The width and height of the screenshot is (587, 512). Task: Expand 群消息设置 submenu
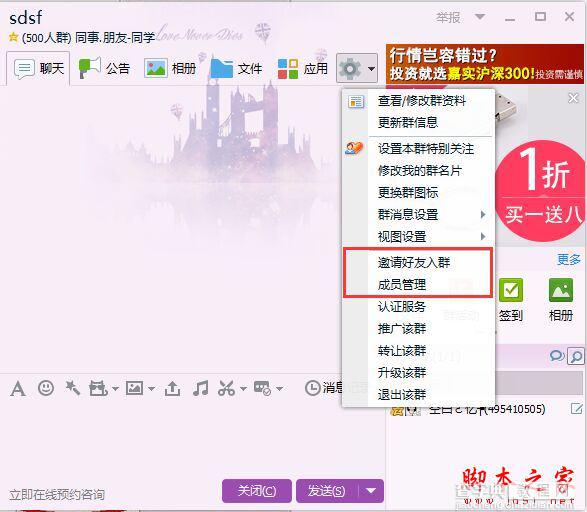(x=418, y=214)
